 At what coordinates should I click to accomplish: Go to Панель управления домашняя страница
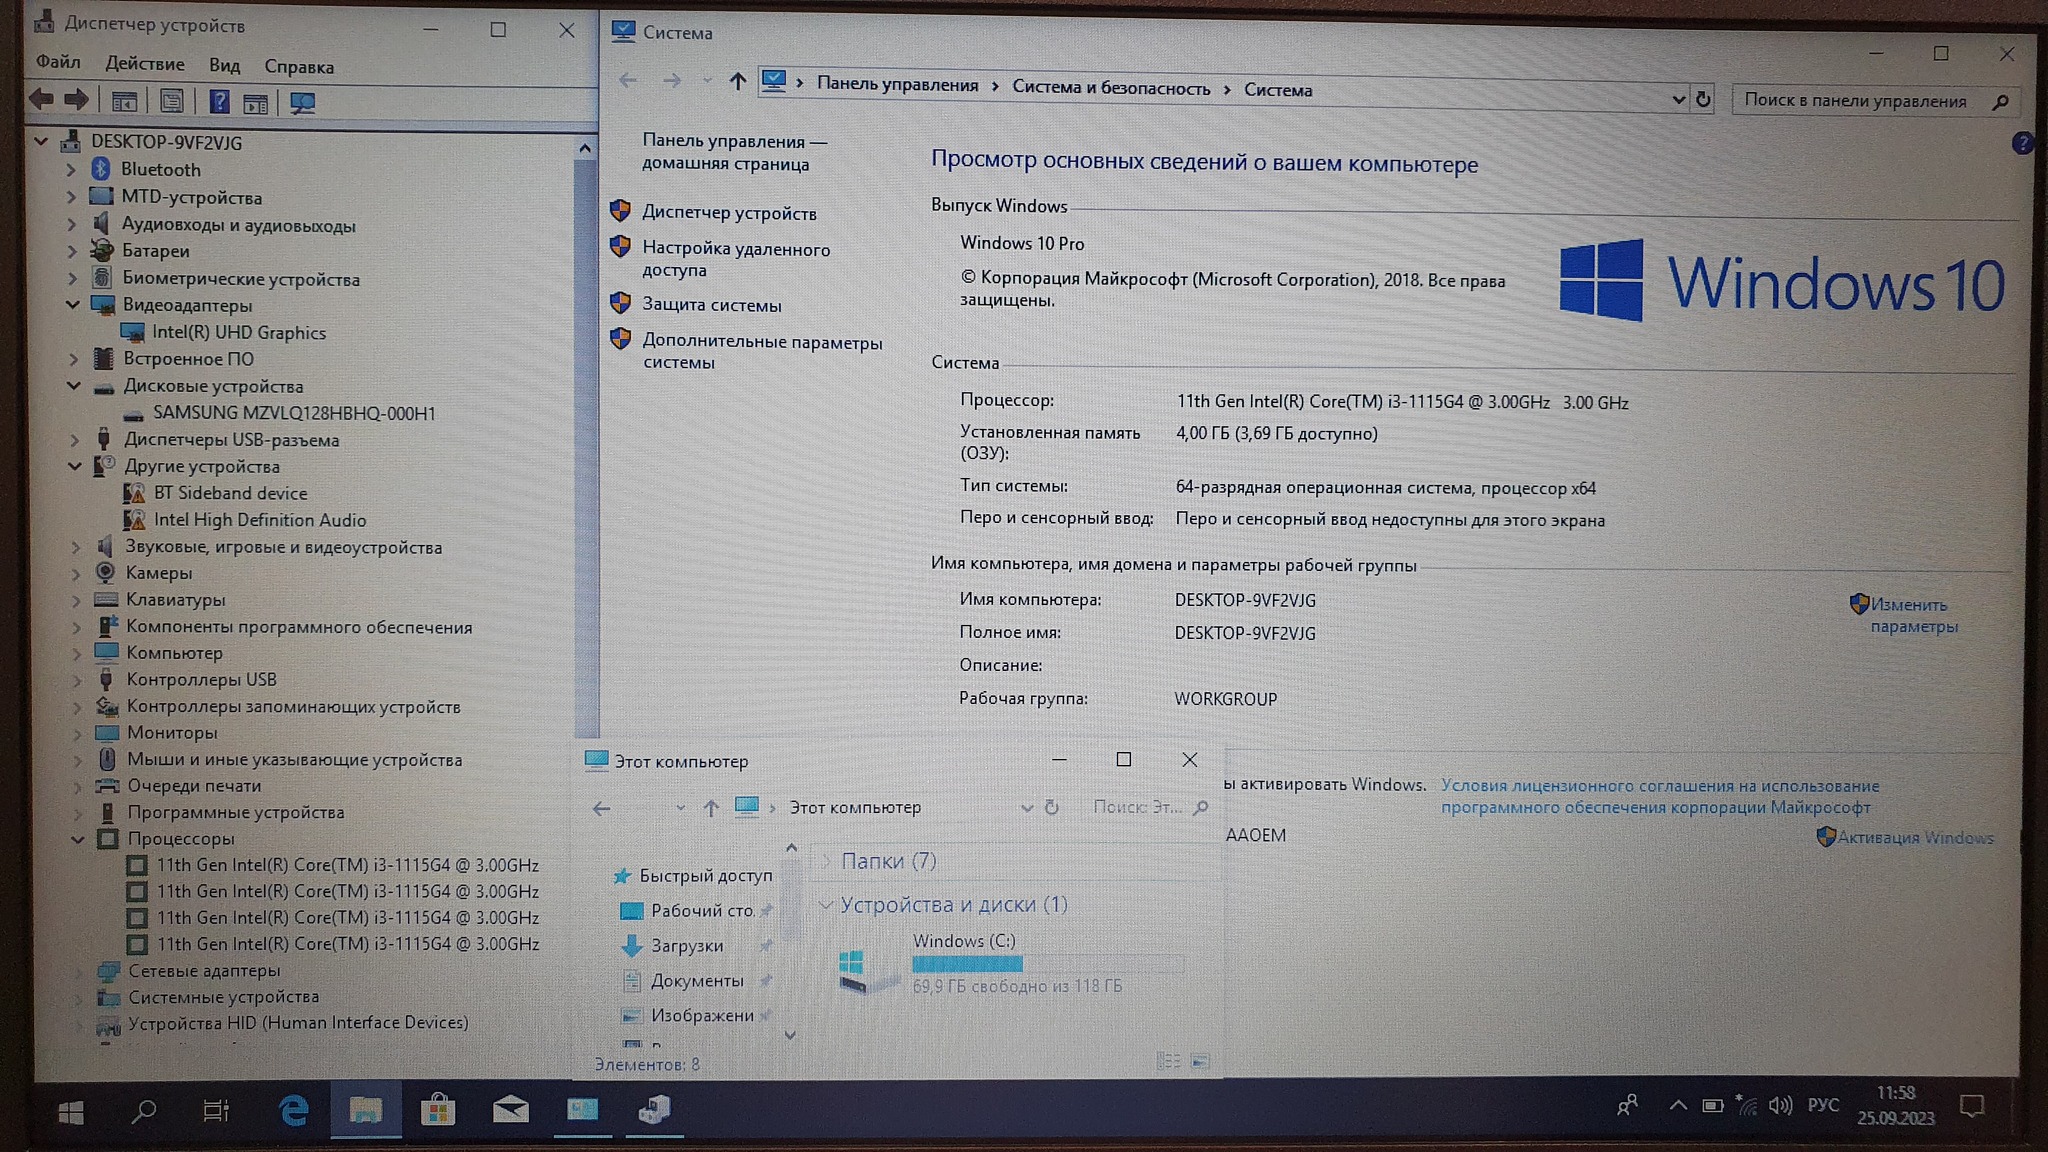[734, 152]
